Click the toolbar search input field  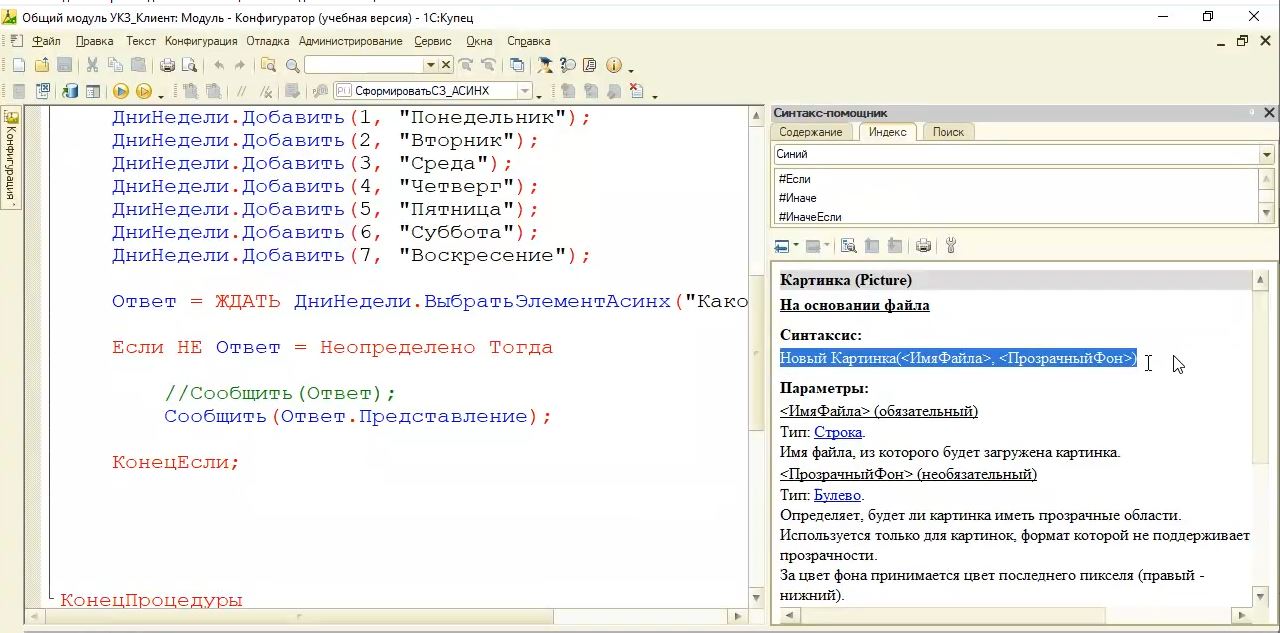(364, 66)
